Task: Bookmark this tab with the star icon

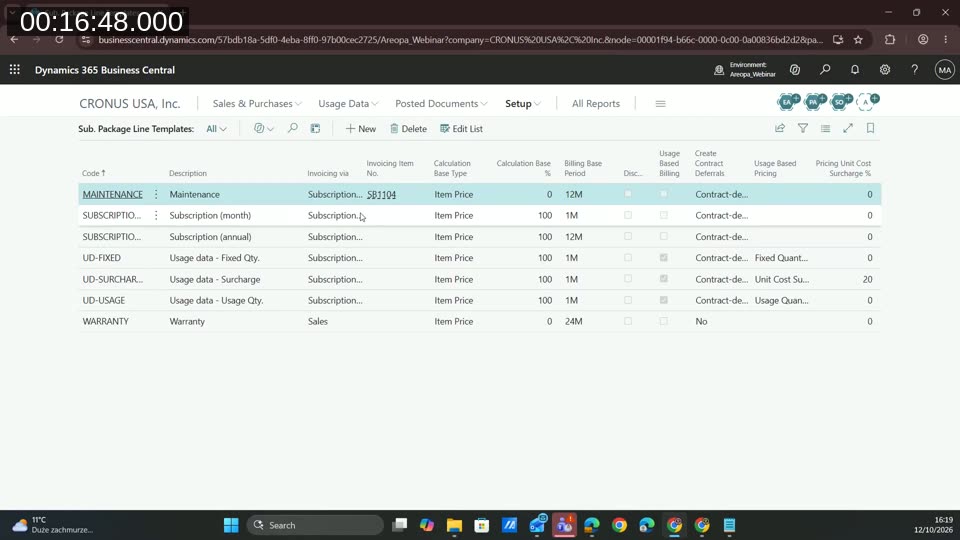Action: pos(858,39)
